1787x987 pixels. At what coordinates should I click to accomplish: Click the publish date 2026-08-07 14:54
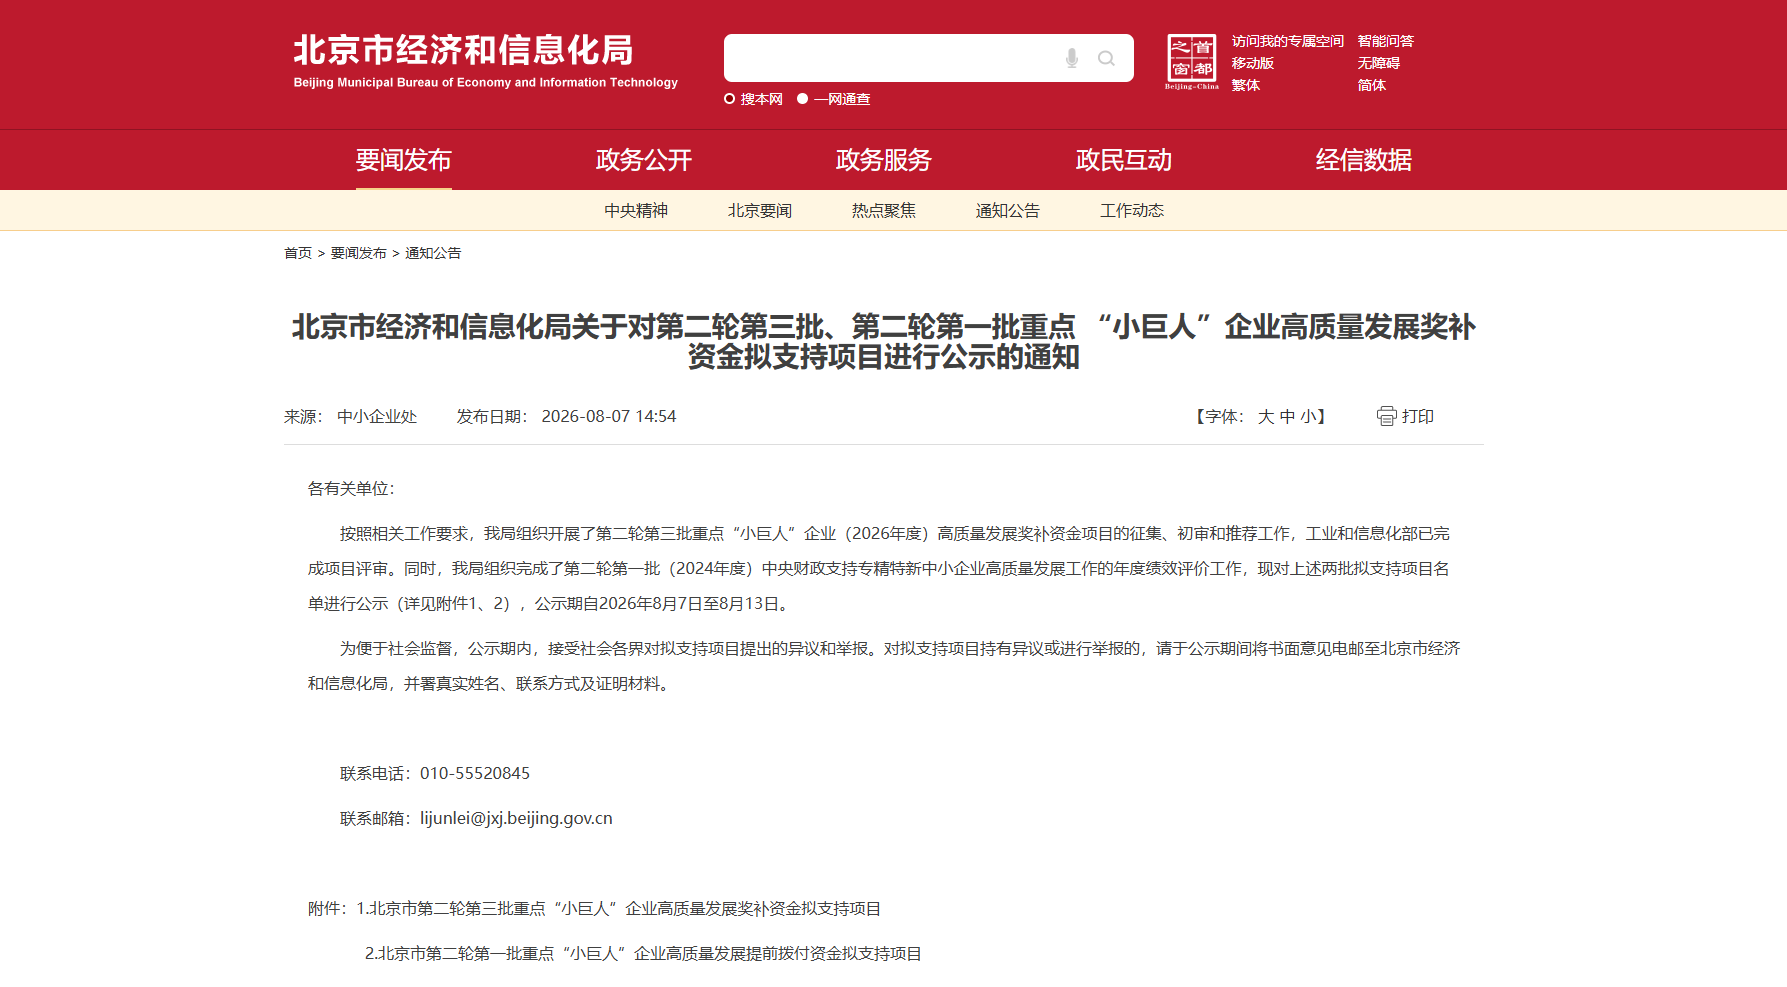pyautogui.click(x=609, y=417)
